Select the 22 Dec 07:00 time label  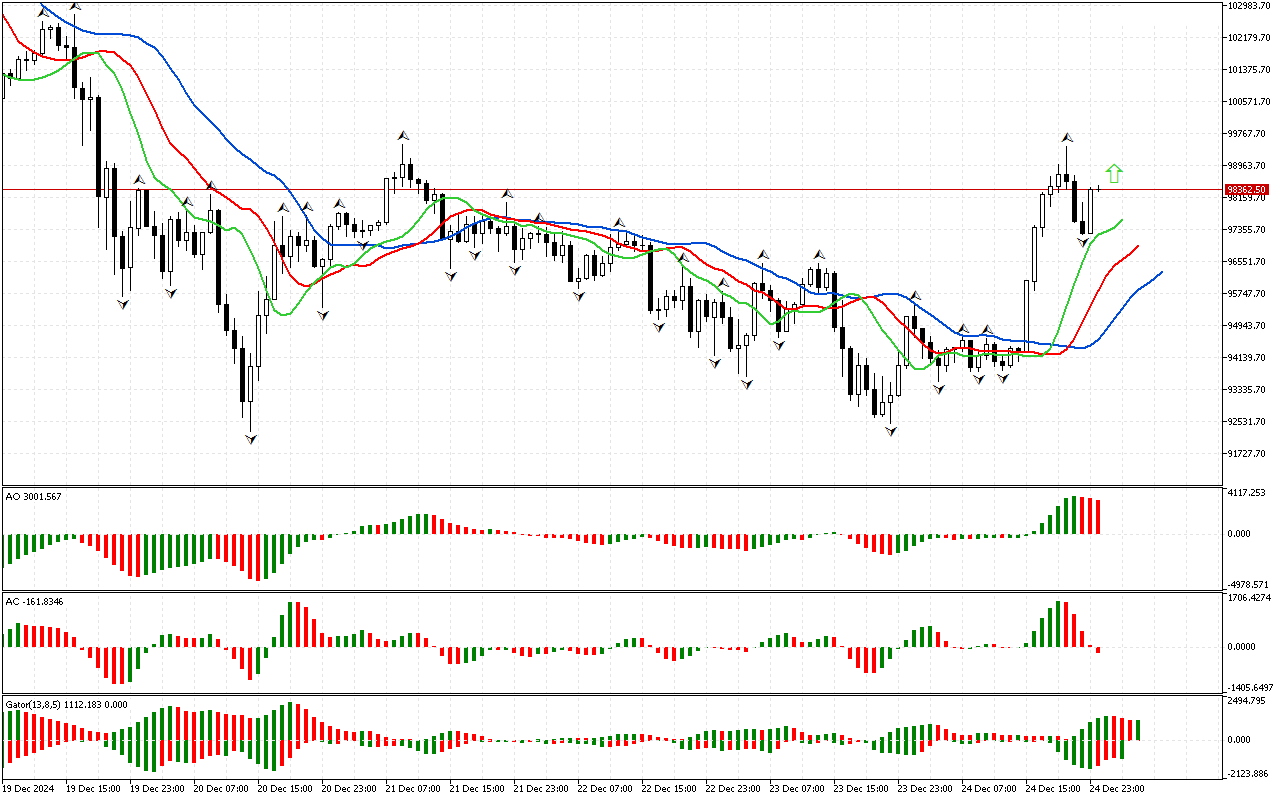pyautogui.click(x=605, y=788)
